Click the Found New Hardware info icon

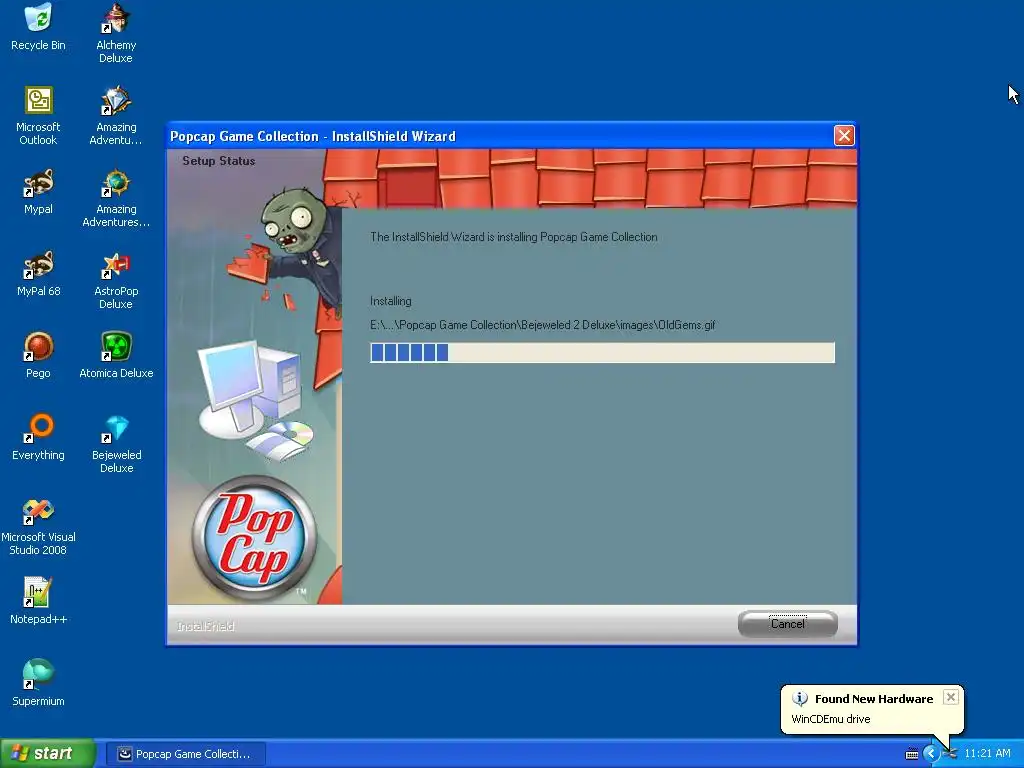[800, 699]
